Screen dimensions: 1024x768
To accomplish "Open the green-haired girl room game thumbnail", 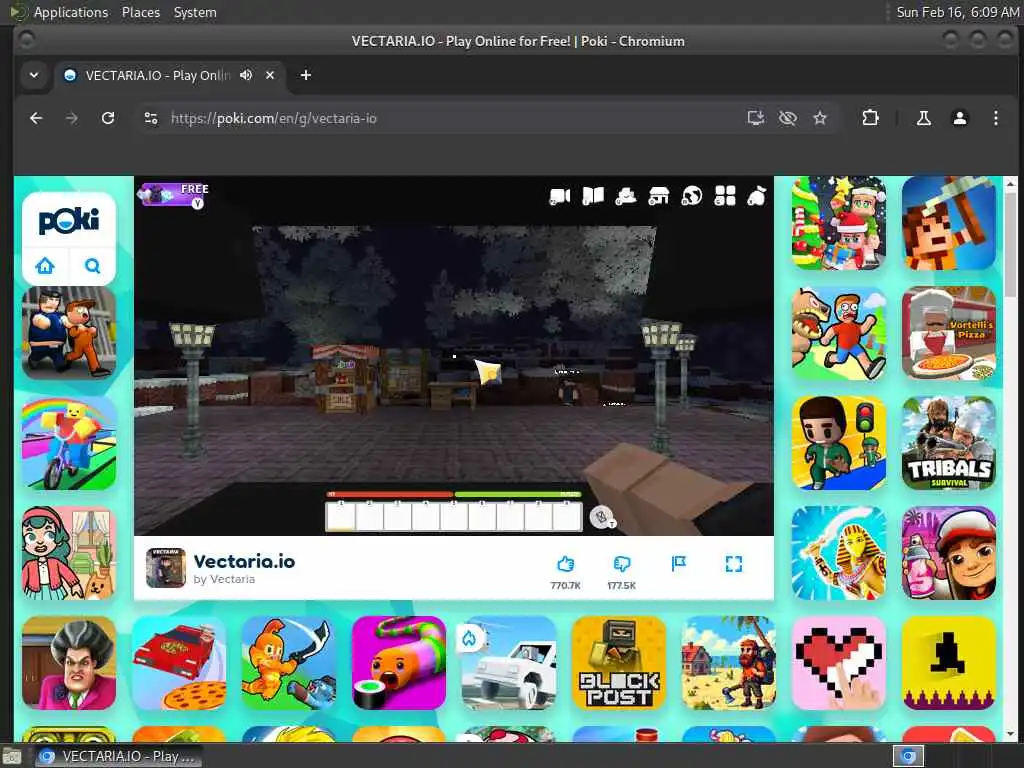I will 69,553.
